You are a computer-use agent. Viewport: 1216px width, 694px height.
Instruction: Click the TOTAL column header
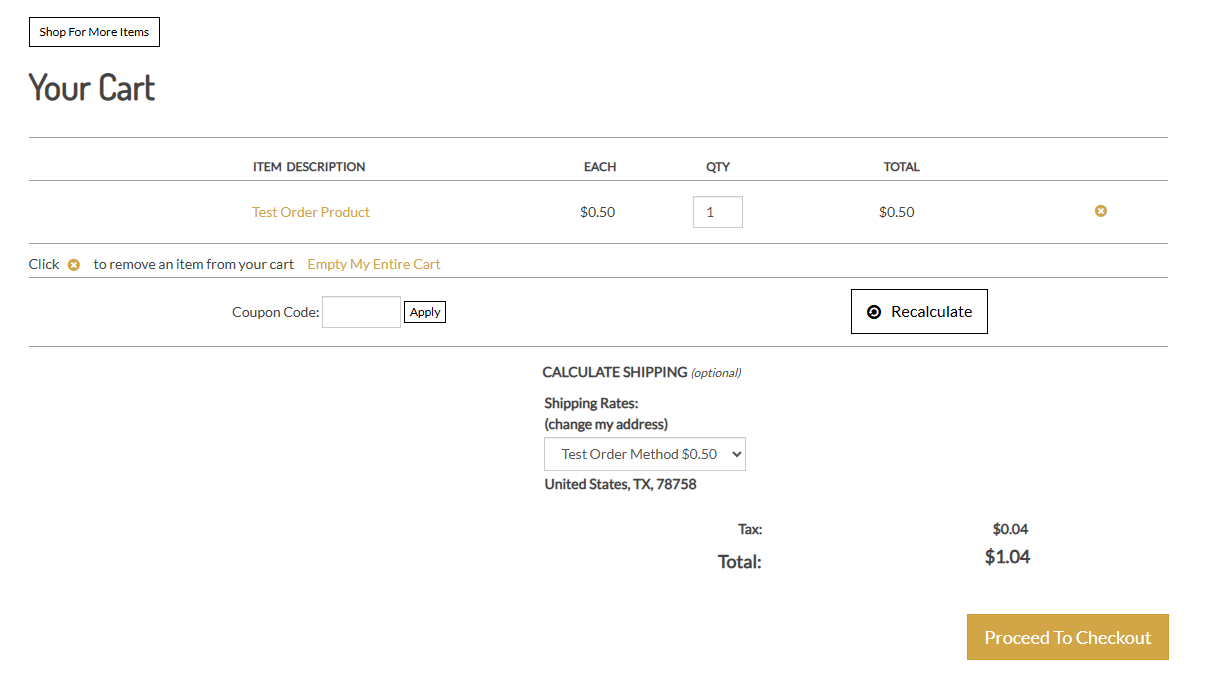click(901, 167)
